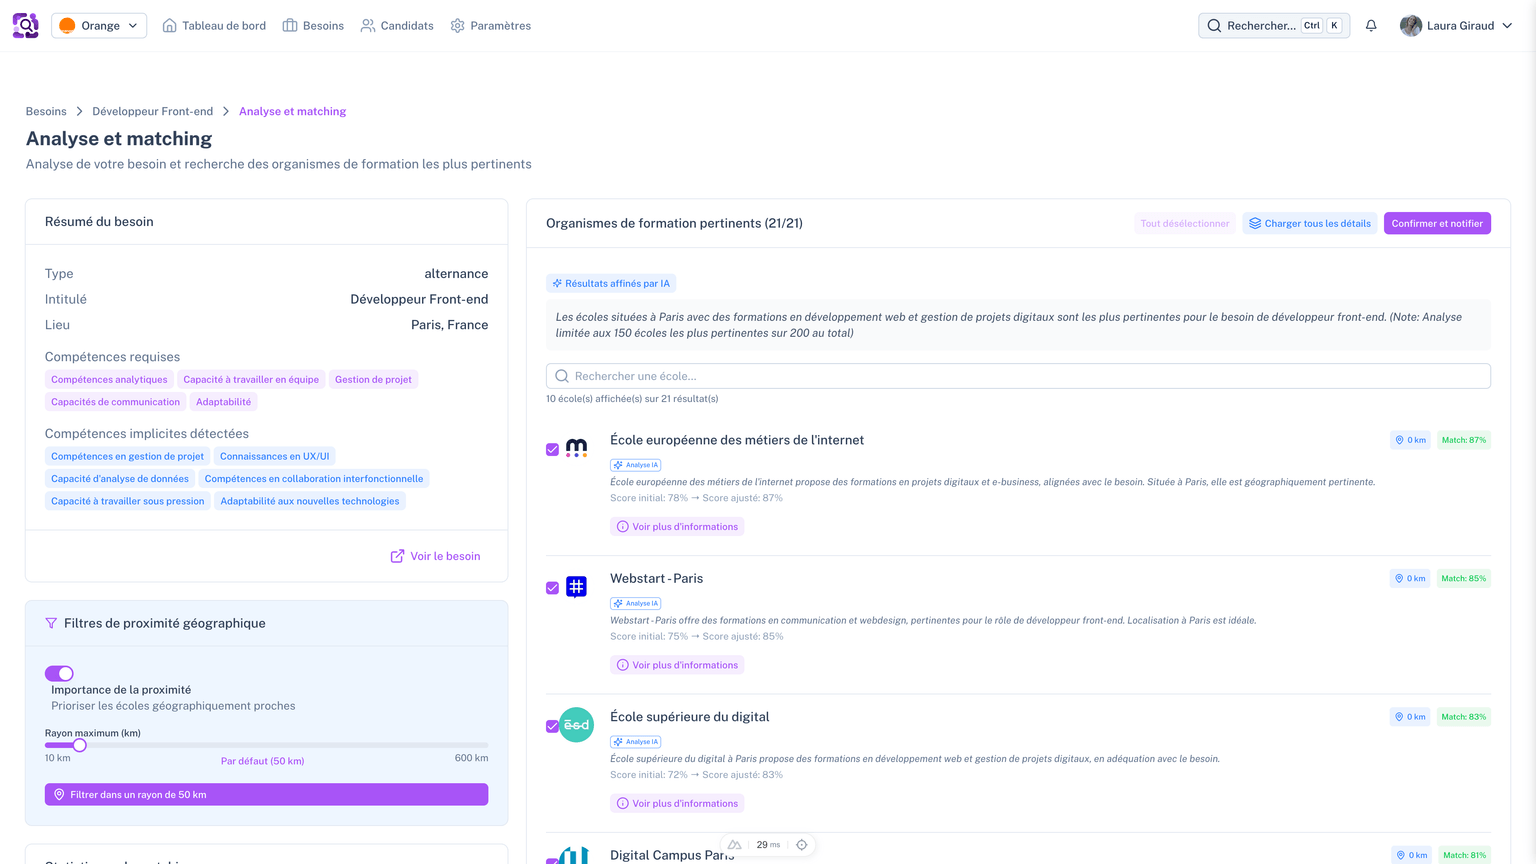Open the Paramètres section
Screen dimensions: 1536x864
click(x=490, y=25)
